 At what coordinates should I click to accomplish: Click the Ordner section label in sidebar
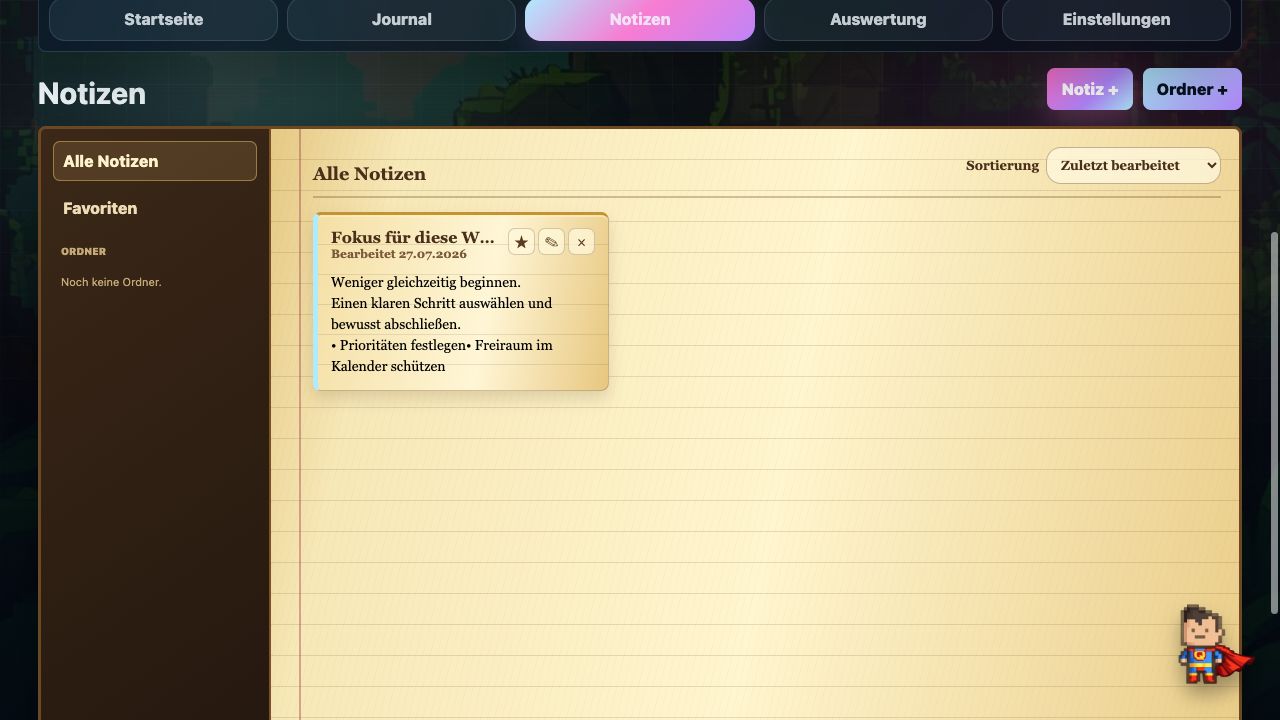pyautogui.click(x=83, y=251)
